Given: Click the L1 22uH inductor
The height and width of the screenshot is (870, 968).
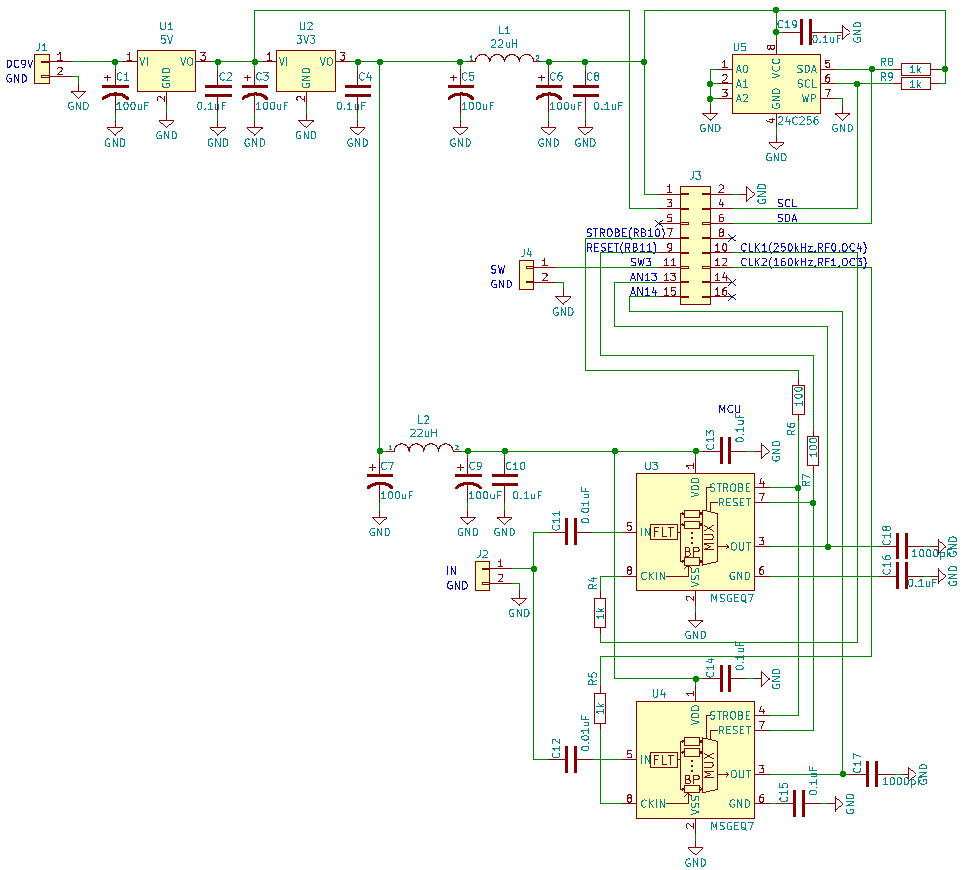Looking at the screenshot, I should click(504, 60).
